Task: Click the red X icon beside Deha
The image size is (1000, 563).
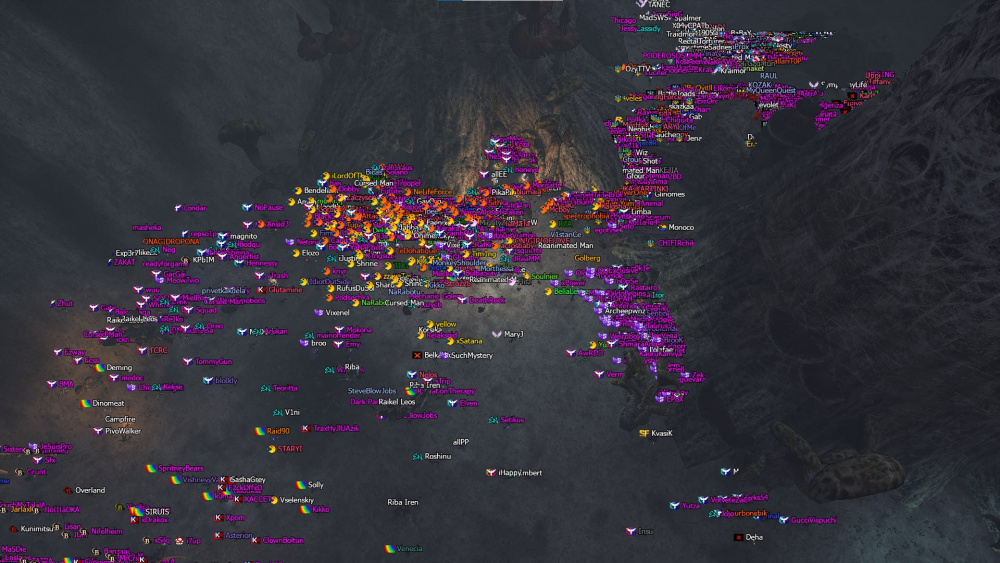Action: (x=738, y=537)
